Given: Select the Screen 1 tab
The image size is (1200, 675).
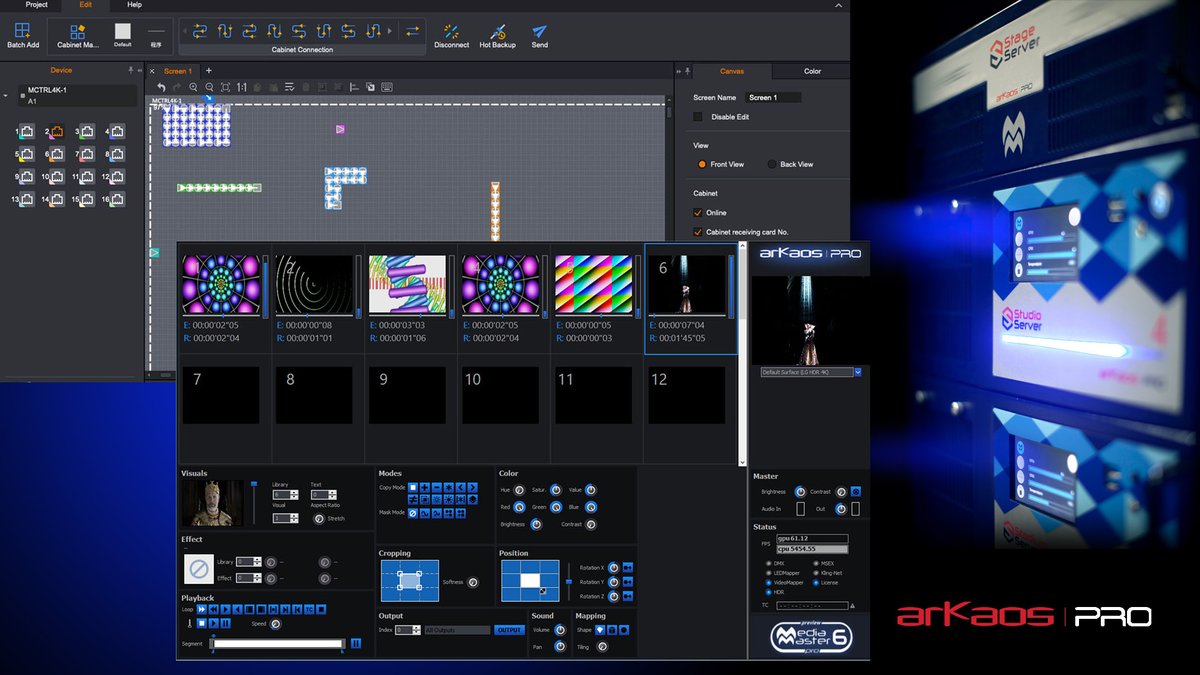Looking at the screenshot, I should click(177, 71).
